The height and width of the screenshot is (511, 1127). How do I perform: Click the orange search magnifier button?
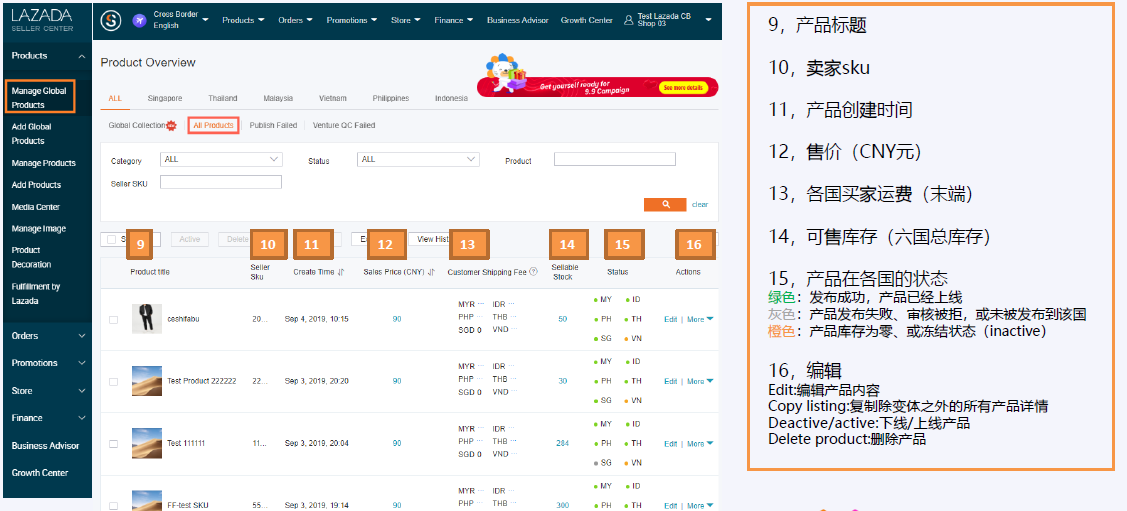pos(665,205)
